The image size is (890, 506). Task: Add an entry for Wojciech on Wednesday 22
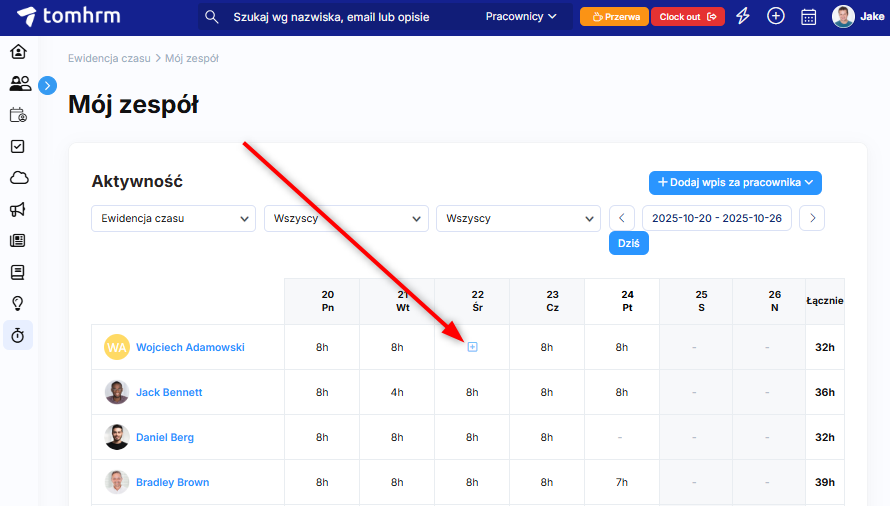coord(473,347)
